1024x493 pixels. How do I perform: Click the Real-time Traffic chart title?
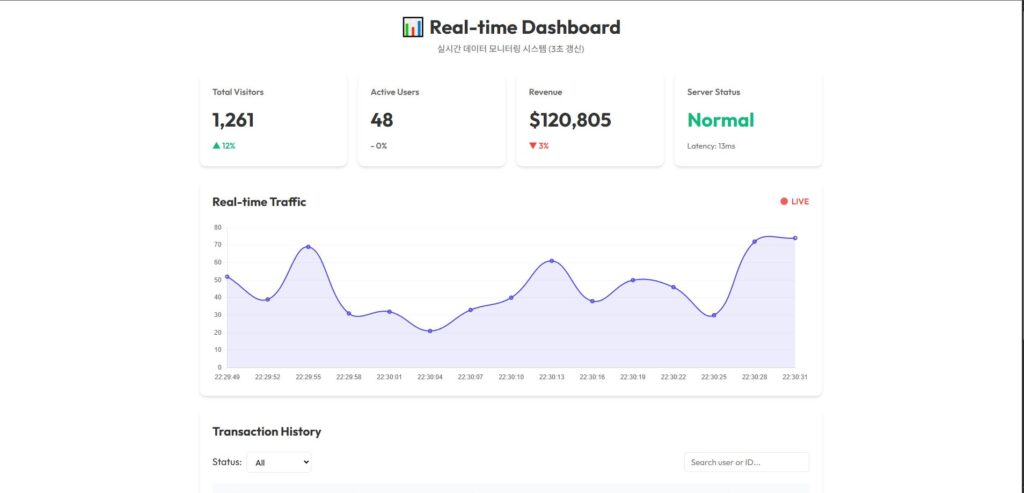(x=259, y=202)
